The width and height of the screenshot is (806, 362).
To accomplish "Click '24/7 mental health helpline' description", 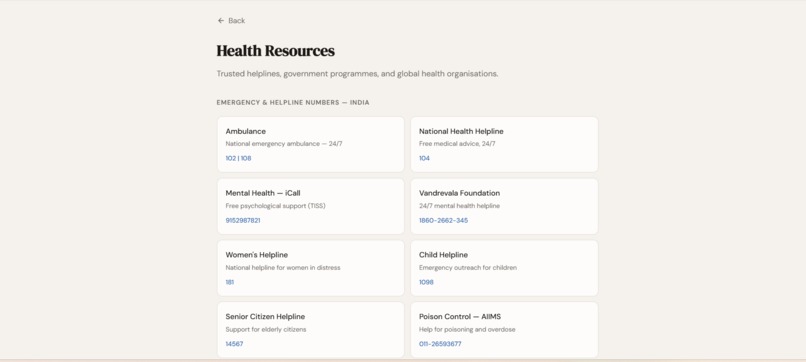I will 459,206.
